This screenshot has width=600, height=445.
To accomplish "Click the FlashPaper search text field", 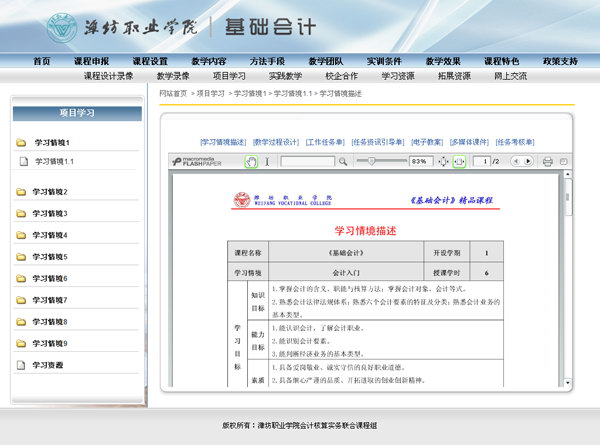I will pyautogui.click(x=308, y=161).
